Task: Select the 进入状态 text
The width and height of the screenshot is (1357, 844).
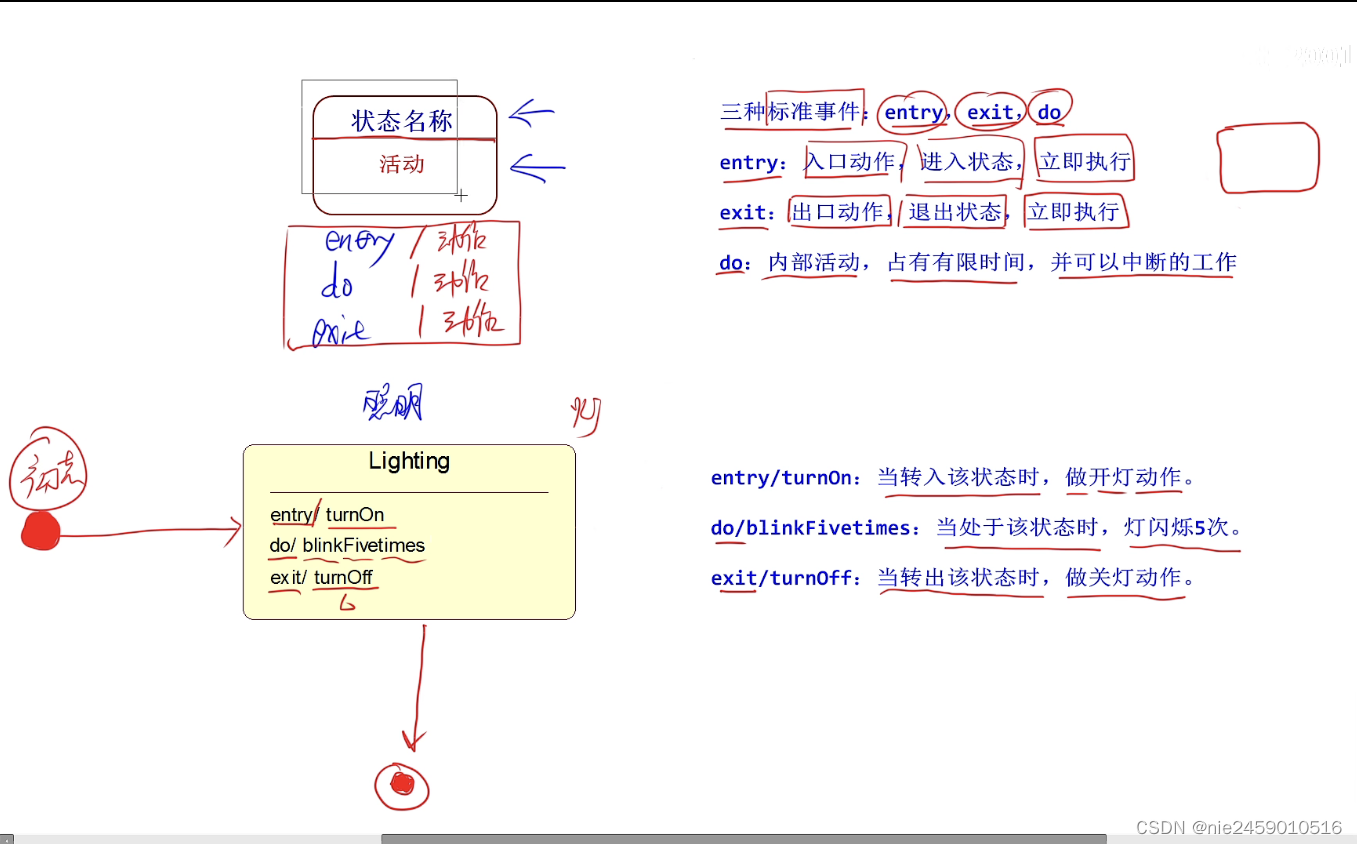Action: click(966, 162)
